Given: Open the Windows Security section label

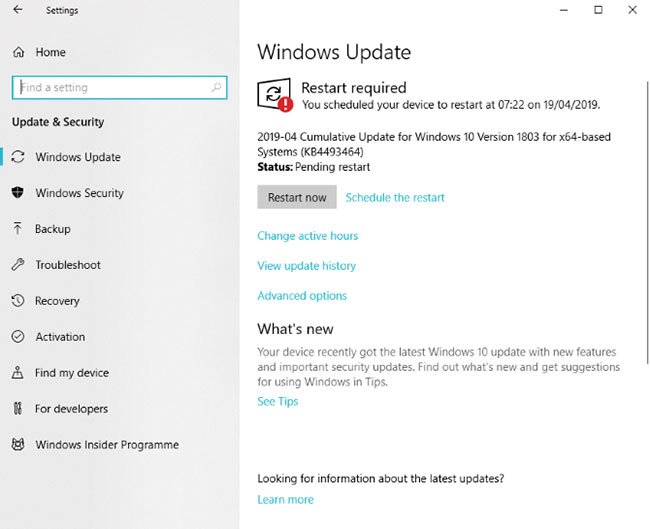Looking at the screenshot, I should click(x=80, y=193).
